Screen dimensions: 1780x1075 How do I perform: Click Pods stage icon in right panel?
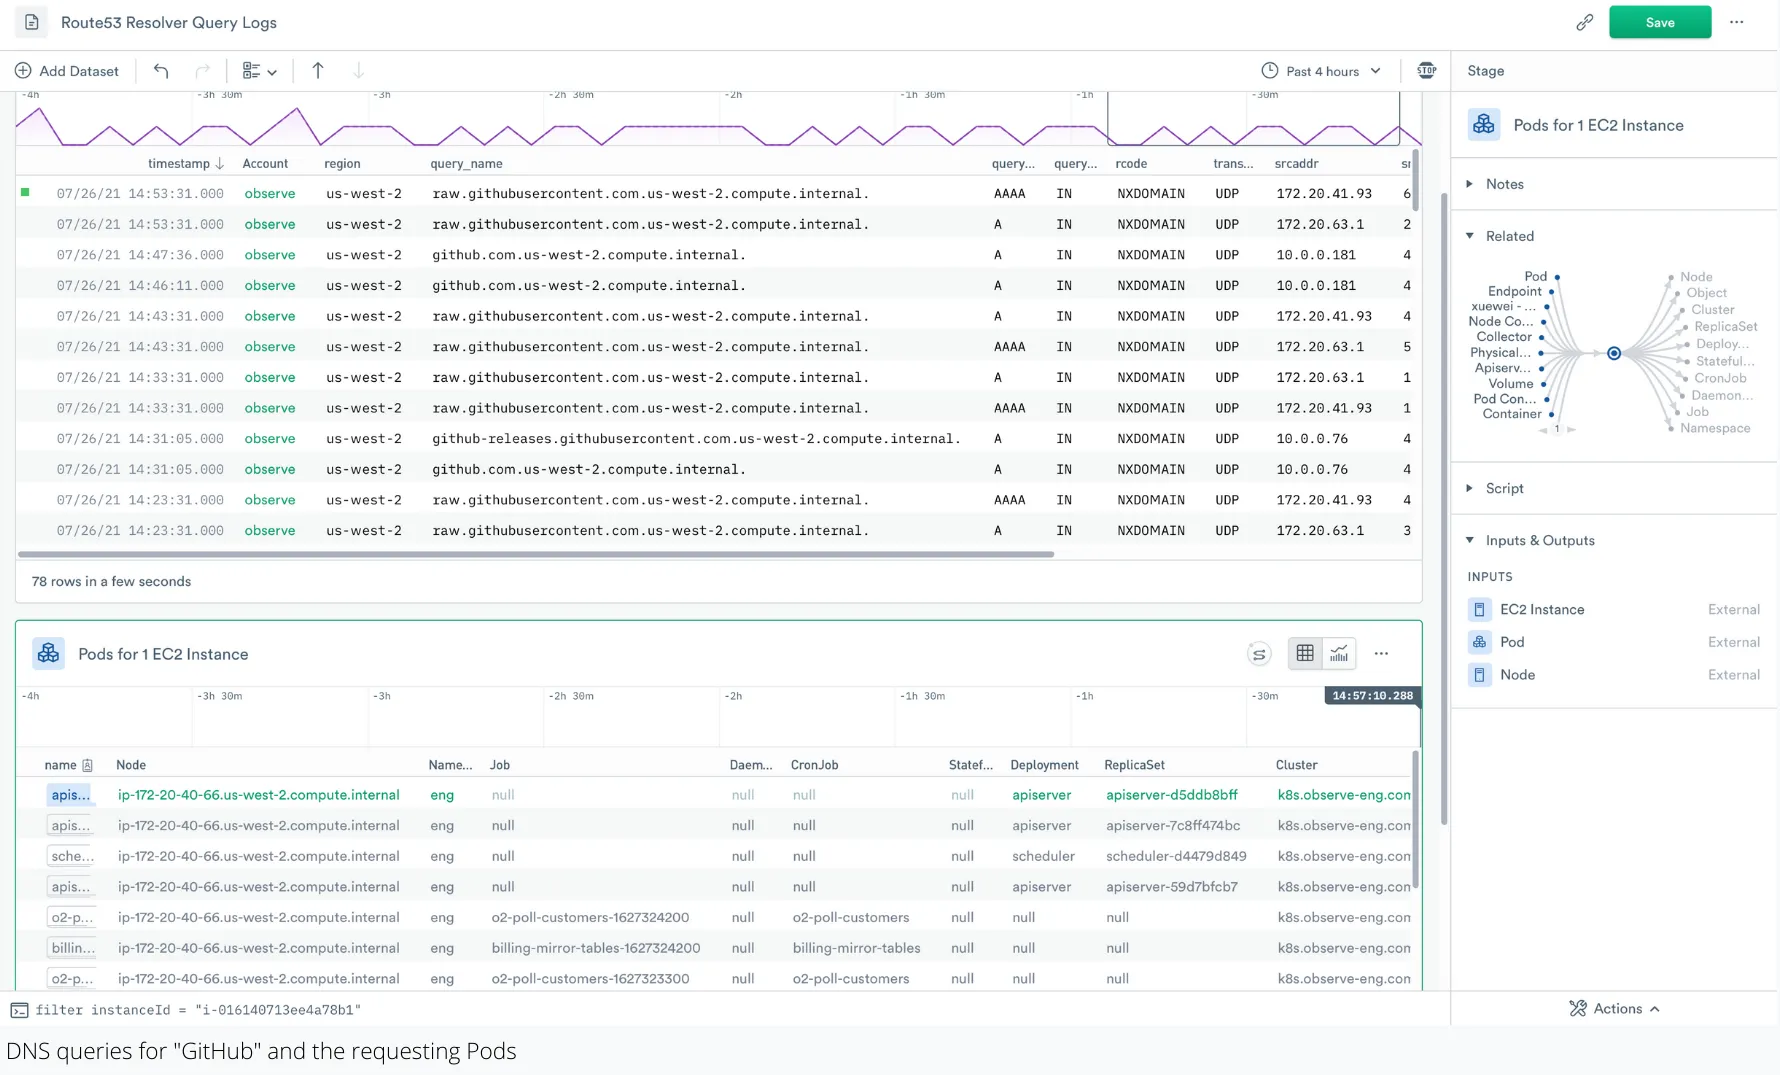coord(1484,125)
